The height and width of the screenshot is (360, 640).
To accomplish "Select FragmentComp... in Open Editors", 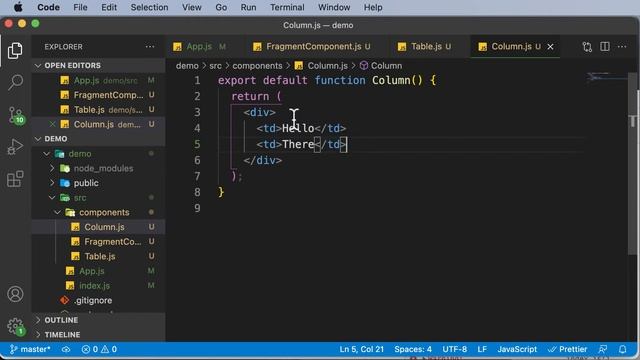I will coord(98,95).
